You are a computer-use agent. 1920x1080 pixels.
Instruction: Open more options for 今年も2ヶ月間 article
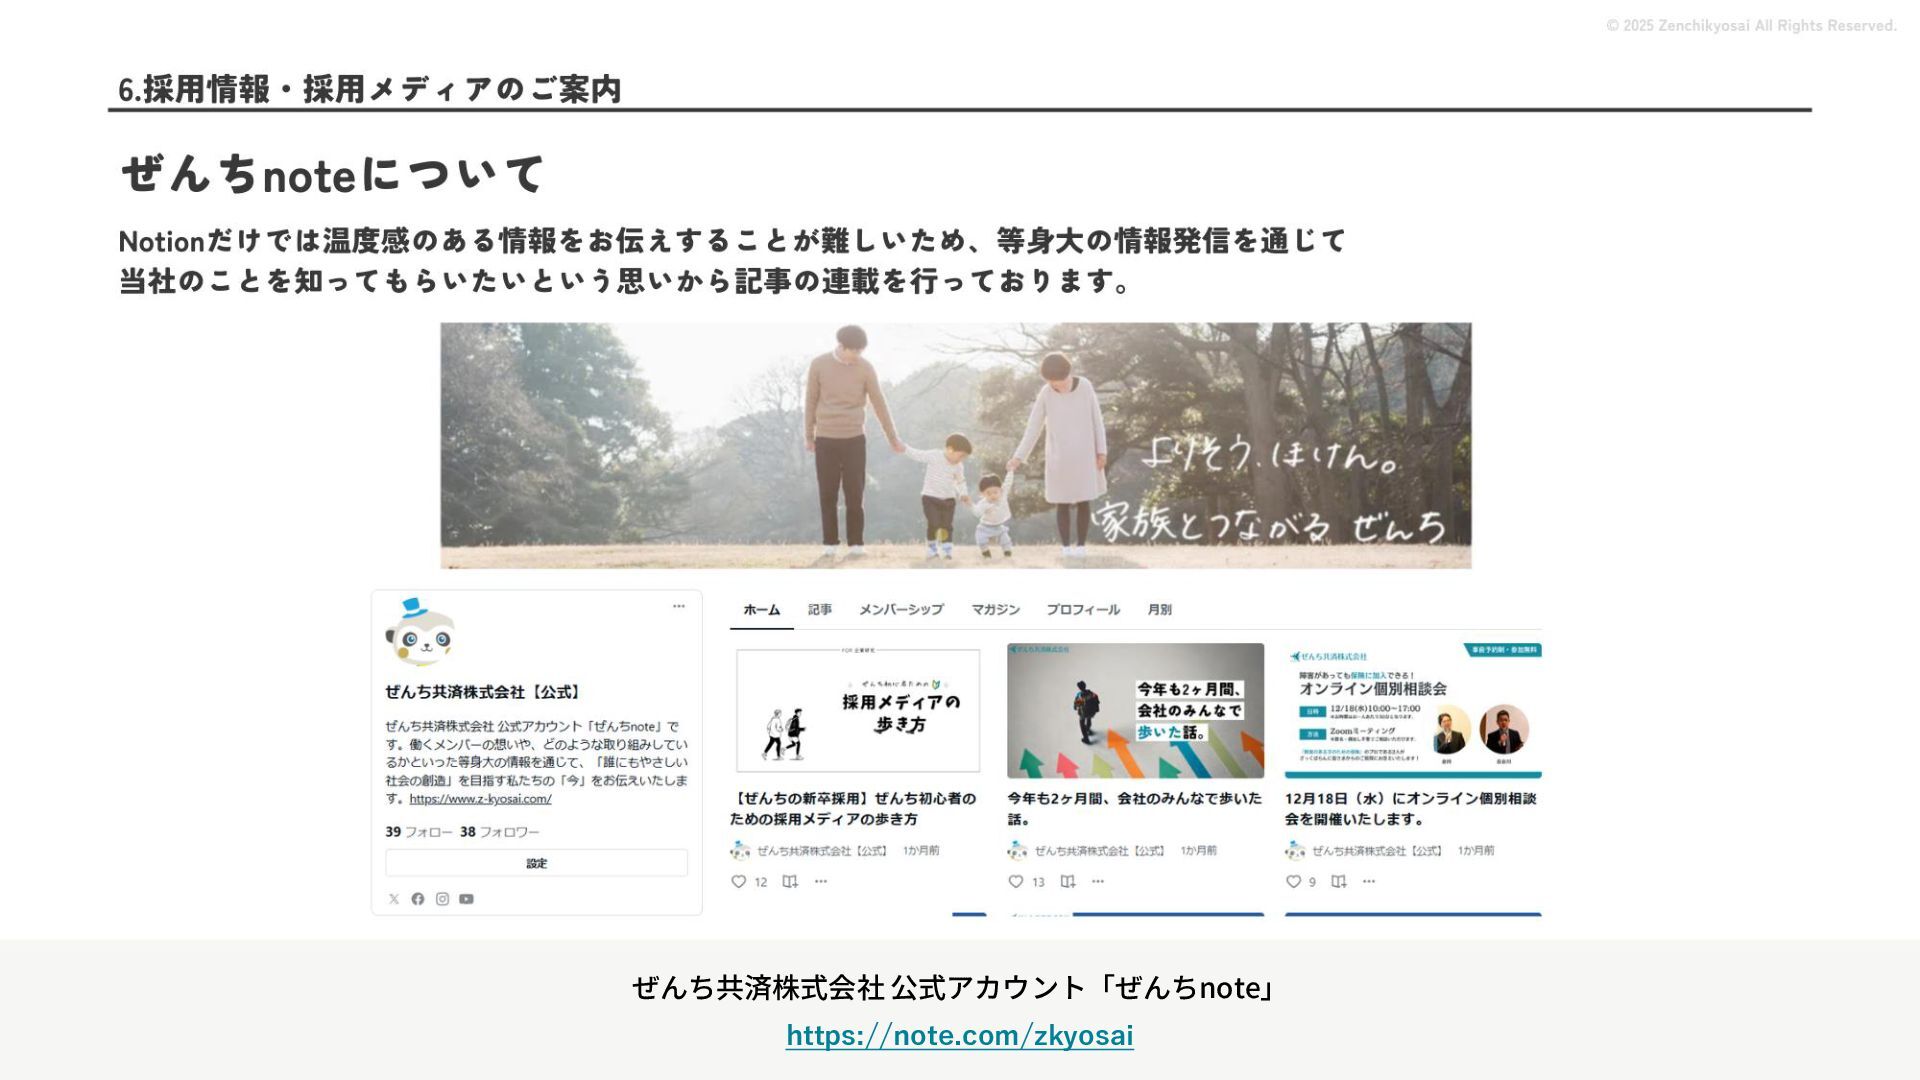coord(1098,882)
